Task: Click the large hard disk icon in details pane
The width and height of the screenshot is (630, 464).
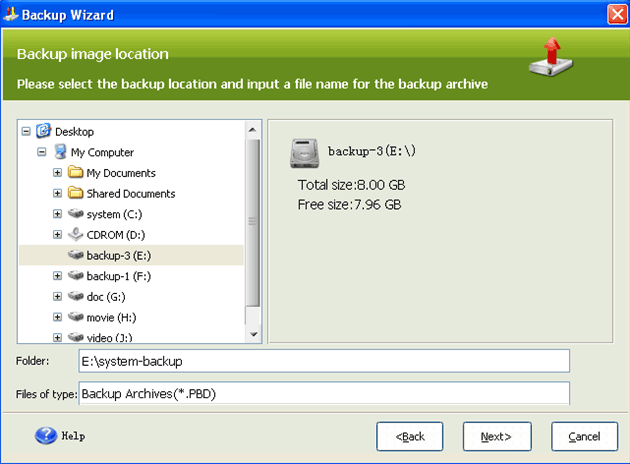Action: click(305, 153)
